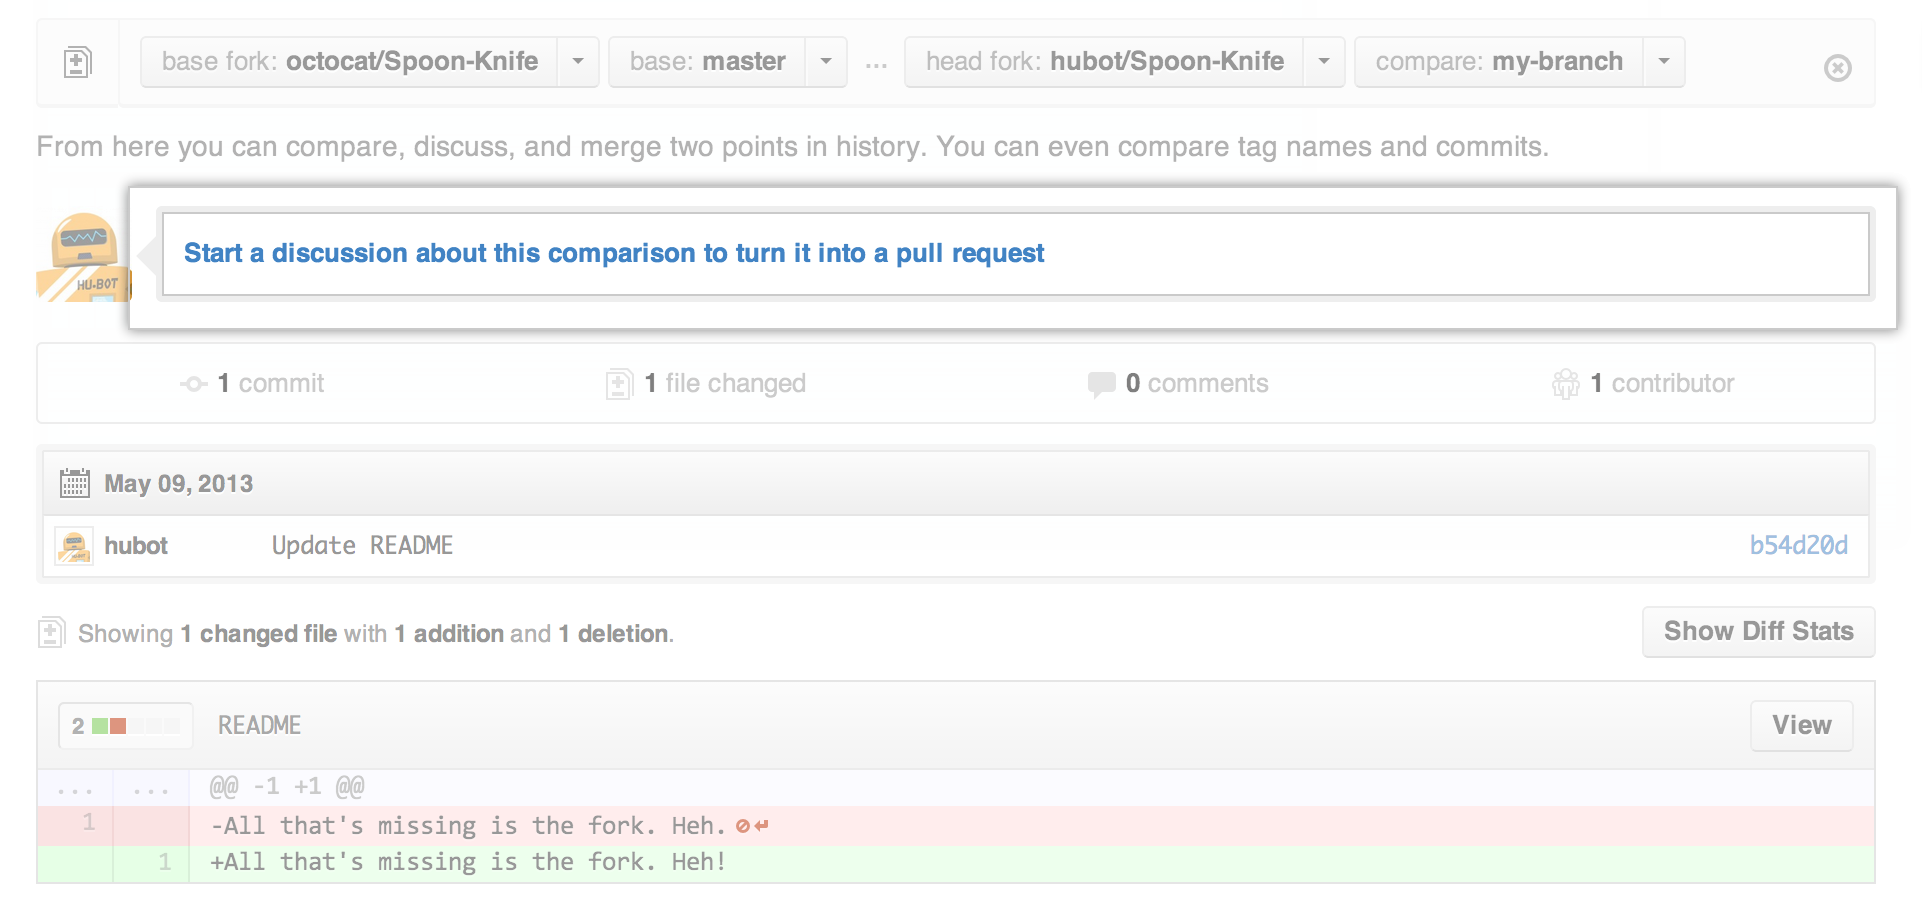Click the calendar icon next to May 09, 2013
The height and width of the screenshot is (908, 1922).
(75, 483)
